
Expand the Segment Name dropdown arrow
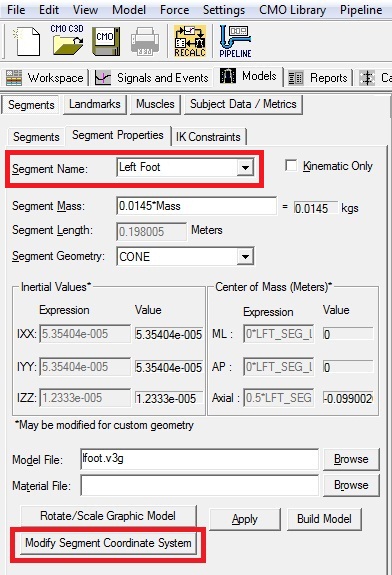point(245,168)
